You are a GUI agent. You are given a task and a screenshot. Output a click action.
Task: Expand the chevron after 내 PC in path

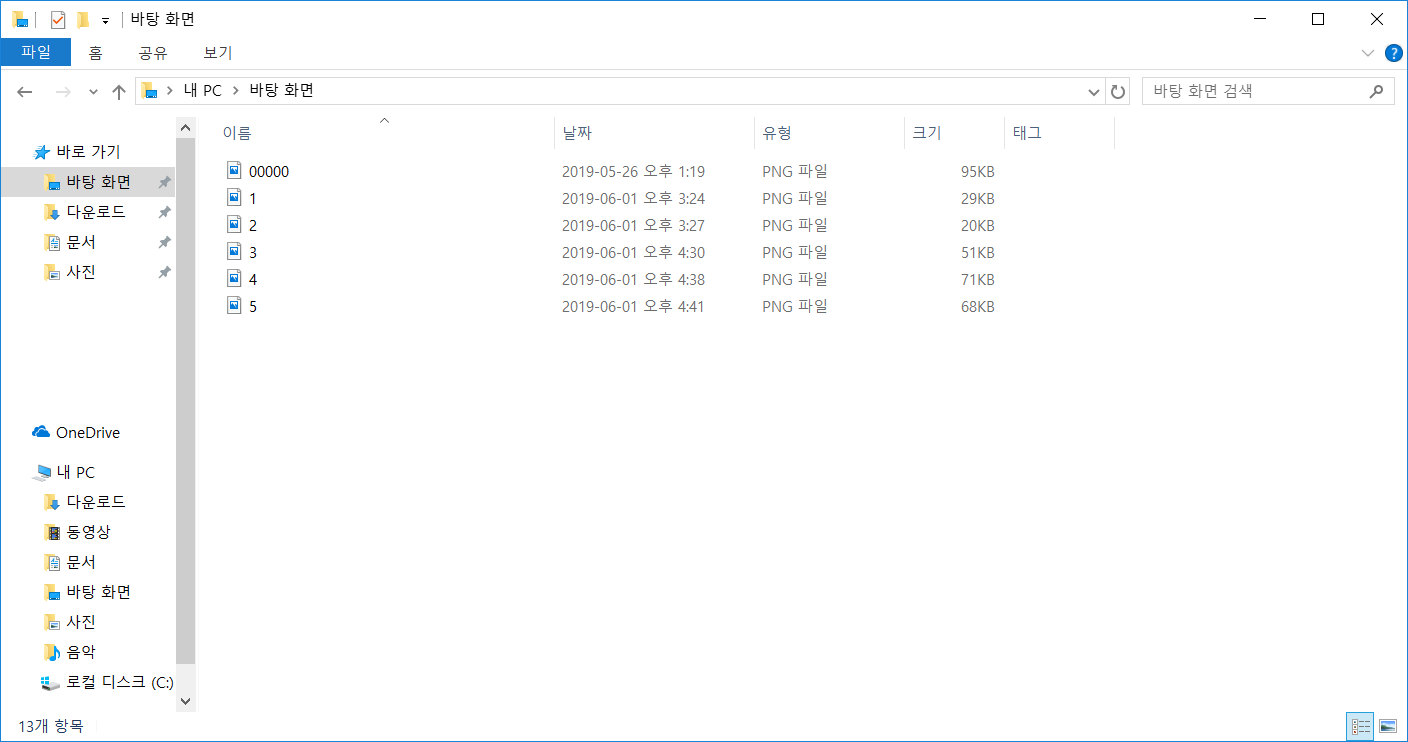[236, 90]
